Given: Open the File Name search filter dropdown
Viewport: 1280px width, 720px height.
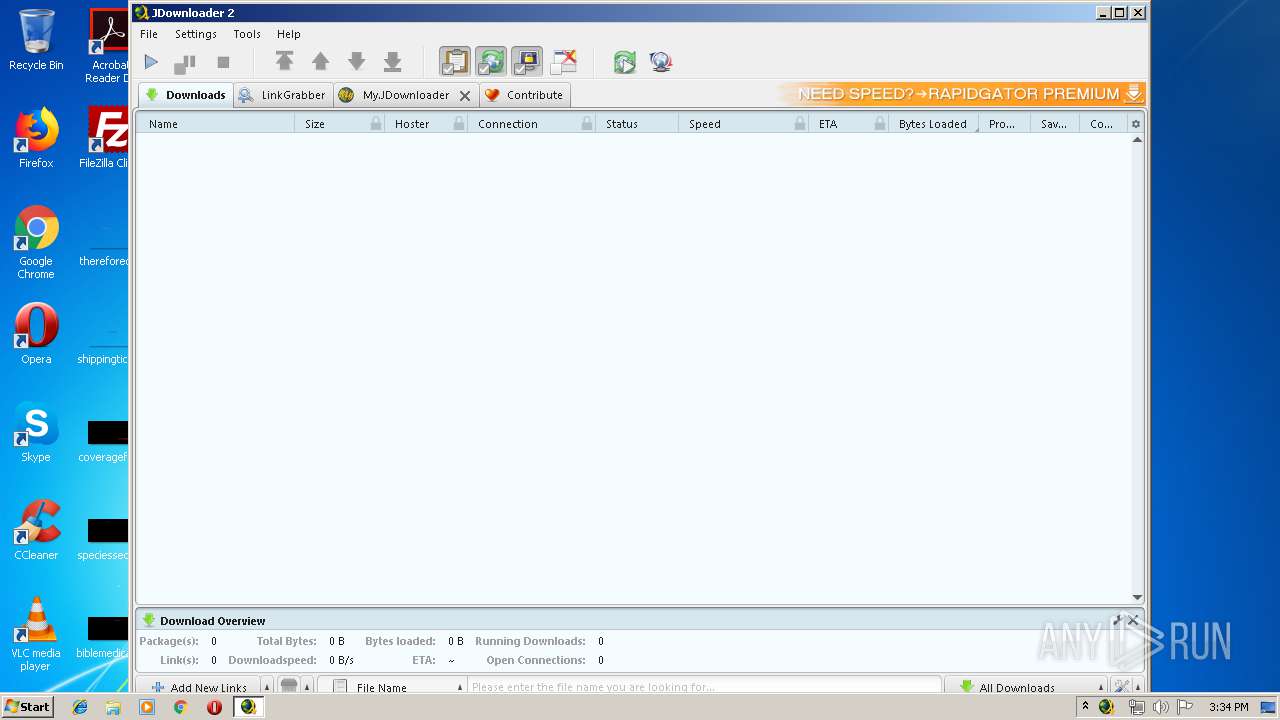Looking at the screenshot, I should [394, 687].
